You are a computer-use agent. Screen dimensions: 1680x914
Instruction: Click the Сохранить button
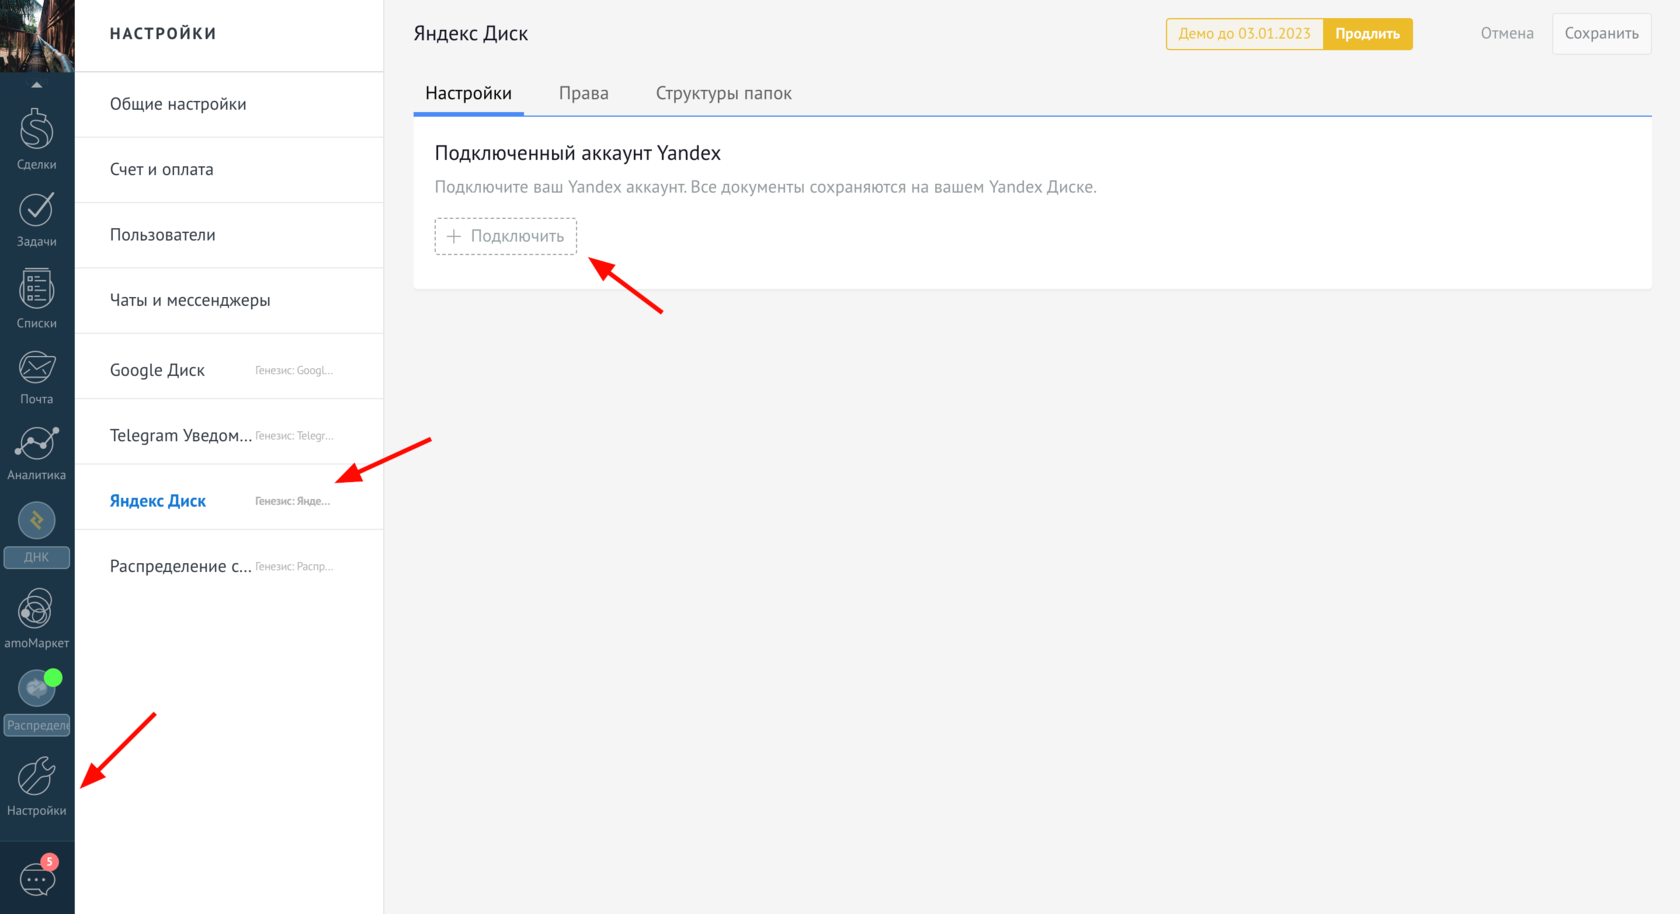click(x=1601, y=33)
